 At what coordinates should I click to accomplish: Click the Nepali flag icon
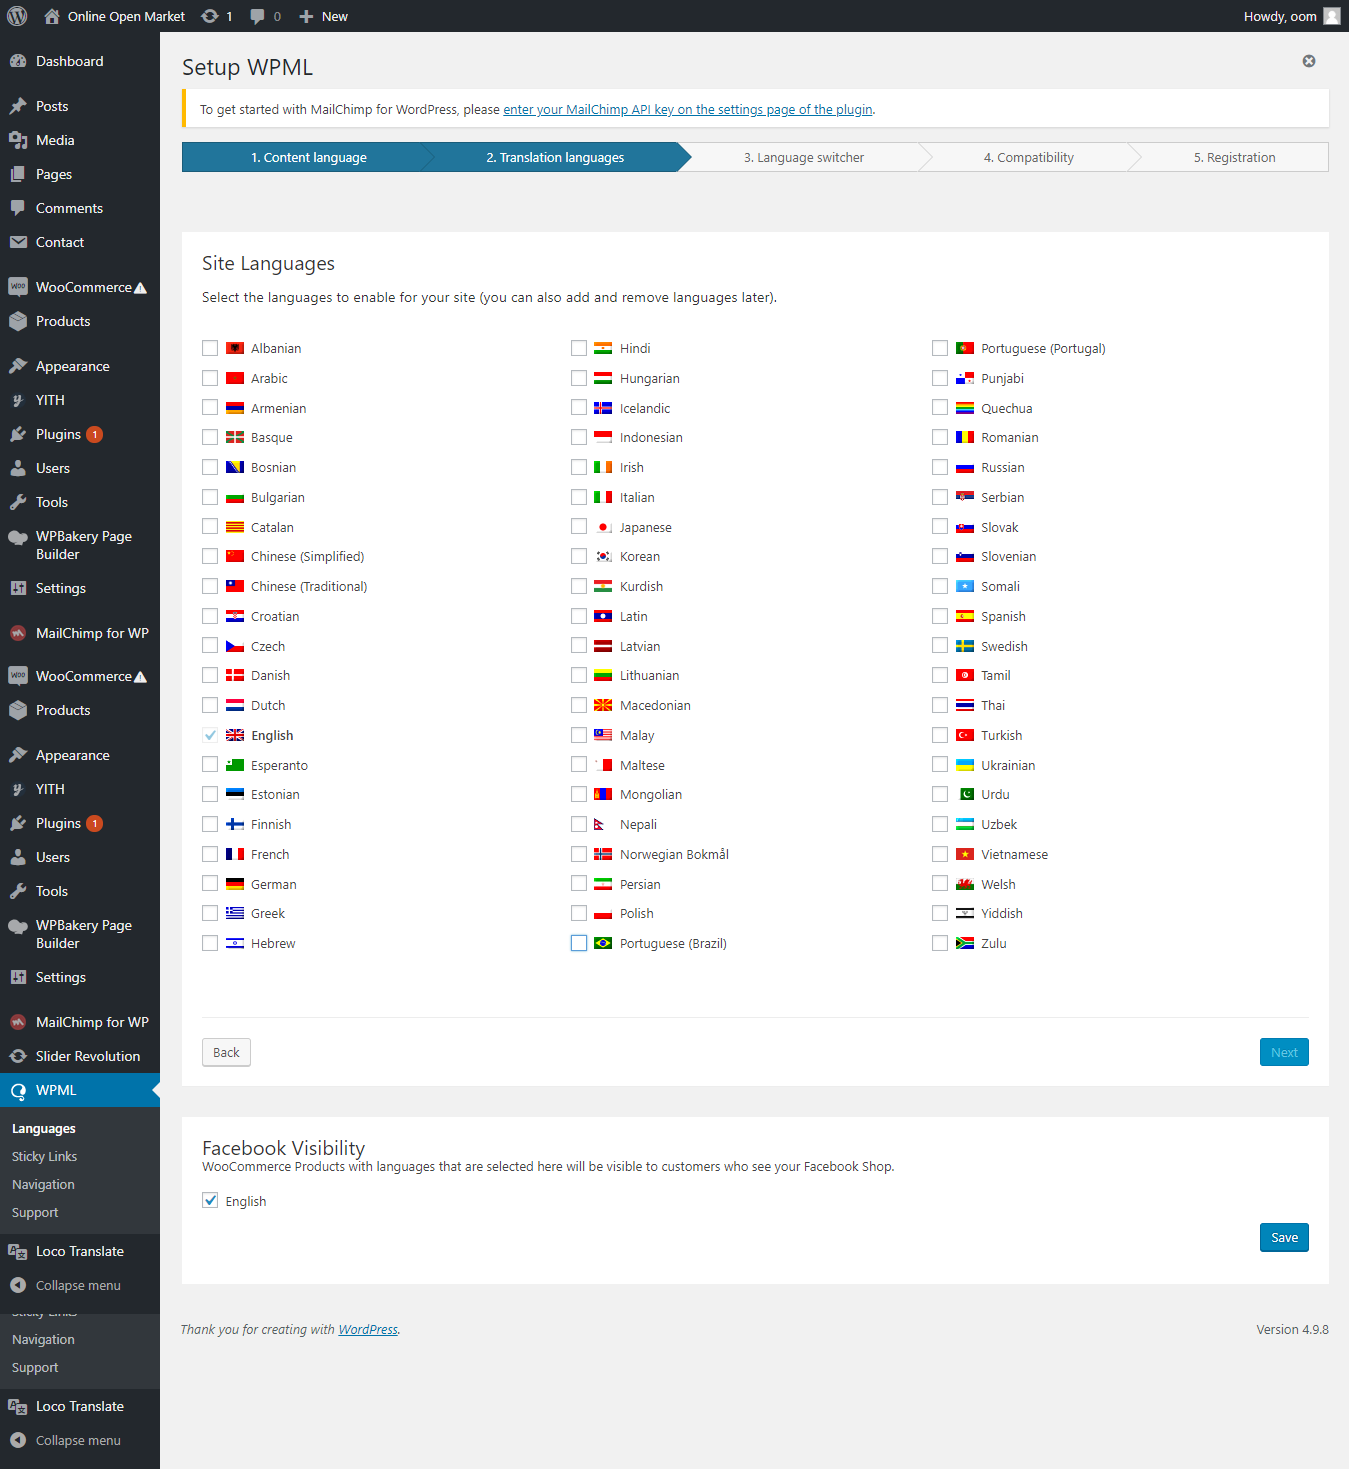600,824
